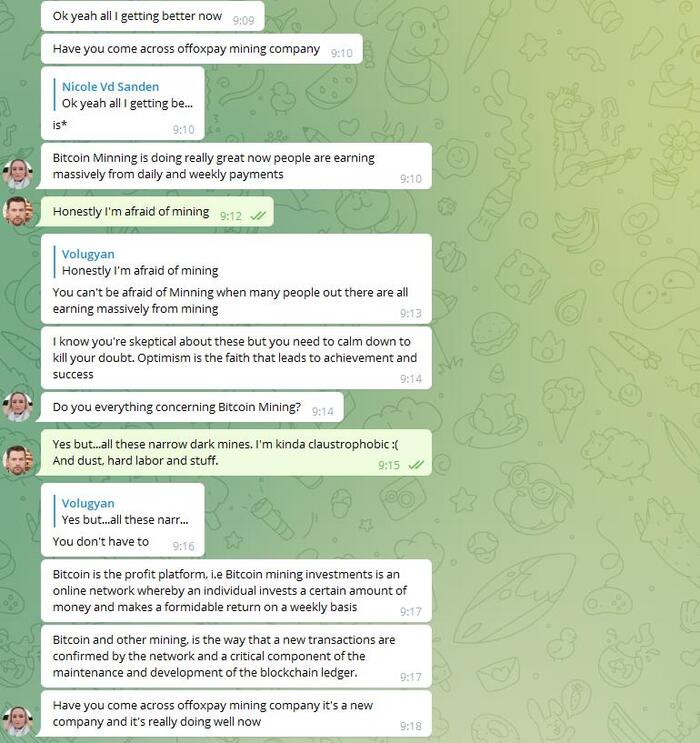Click message about blockchain ledger maintenance
The height and width of the screenshot is (743, 700).
pos(236,656)
